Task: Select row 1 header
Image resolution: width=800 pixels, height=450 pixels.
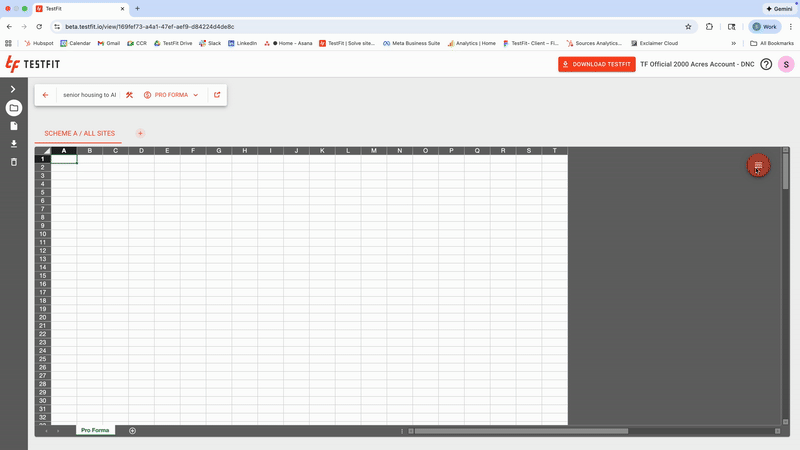Action: [43, 159]
